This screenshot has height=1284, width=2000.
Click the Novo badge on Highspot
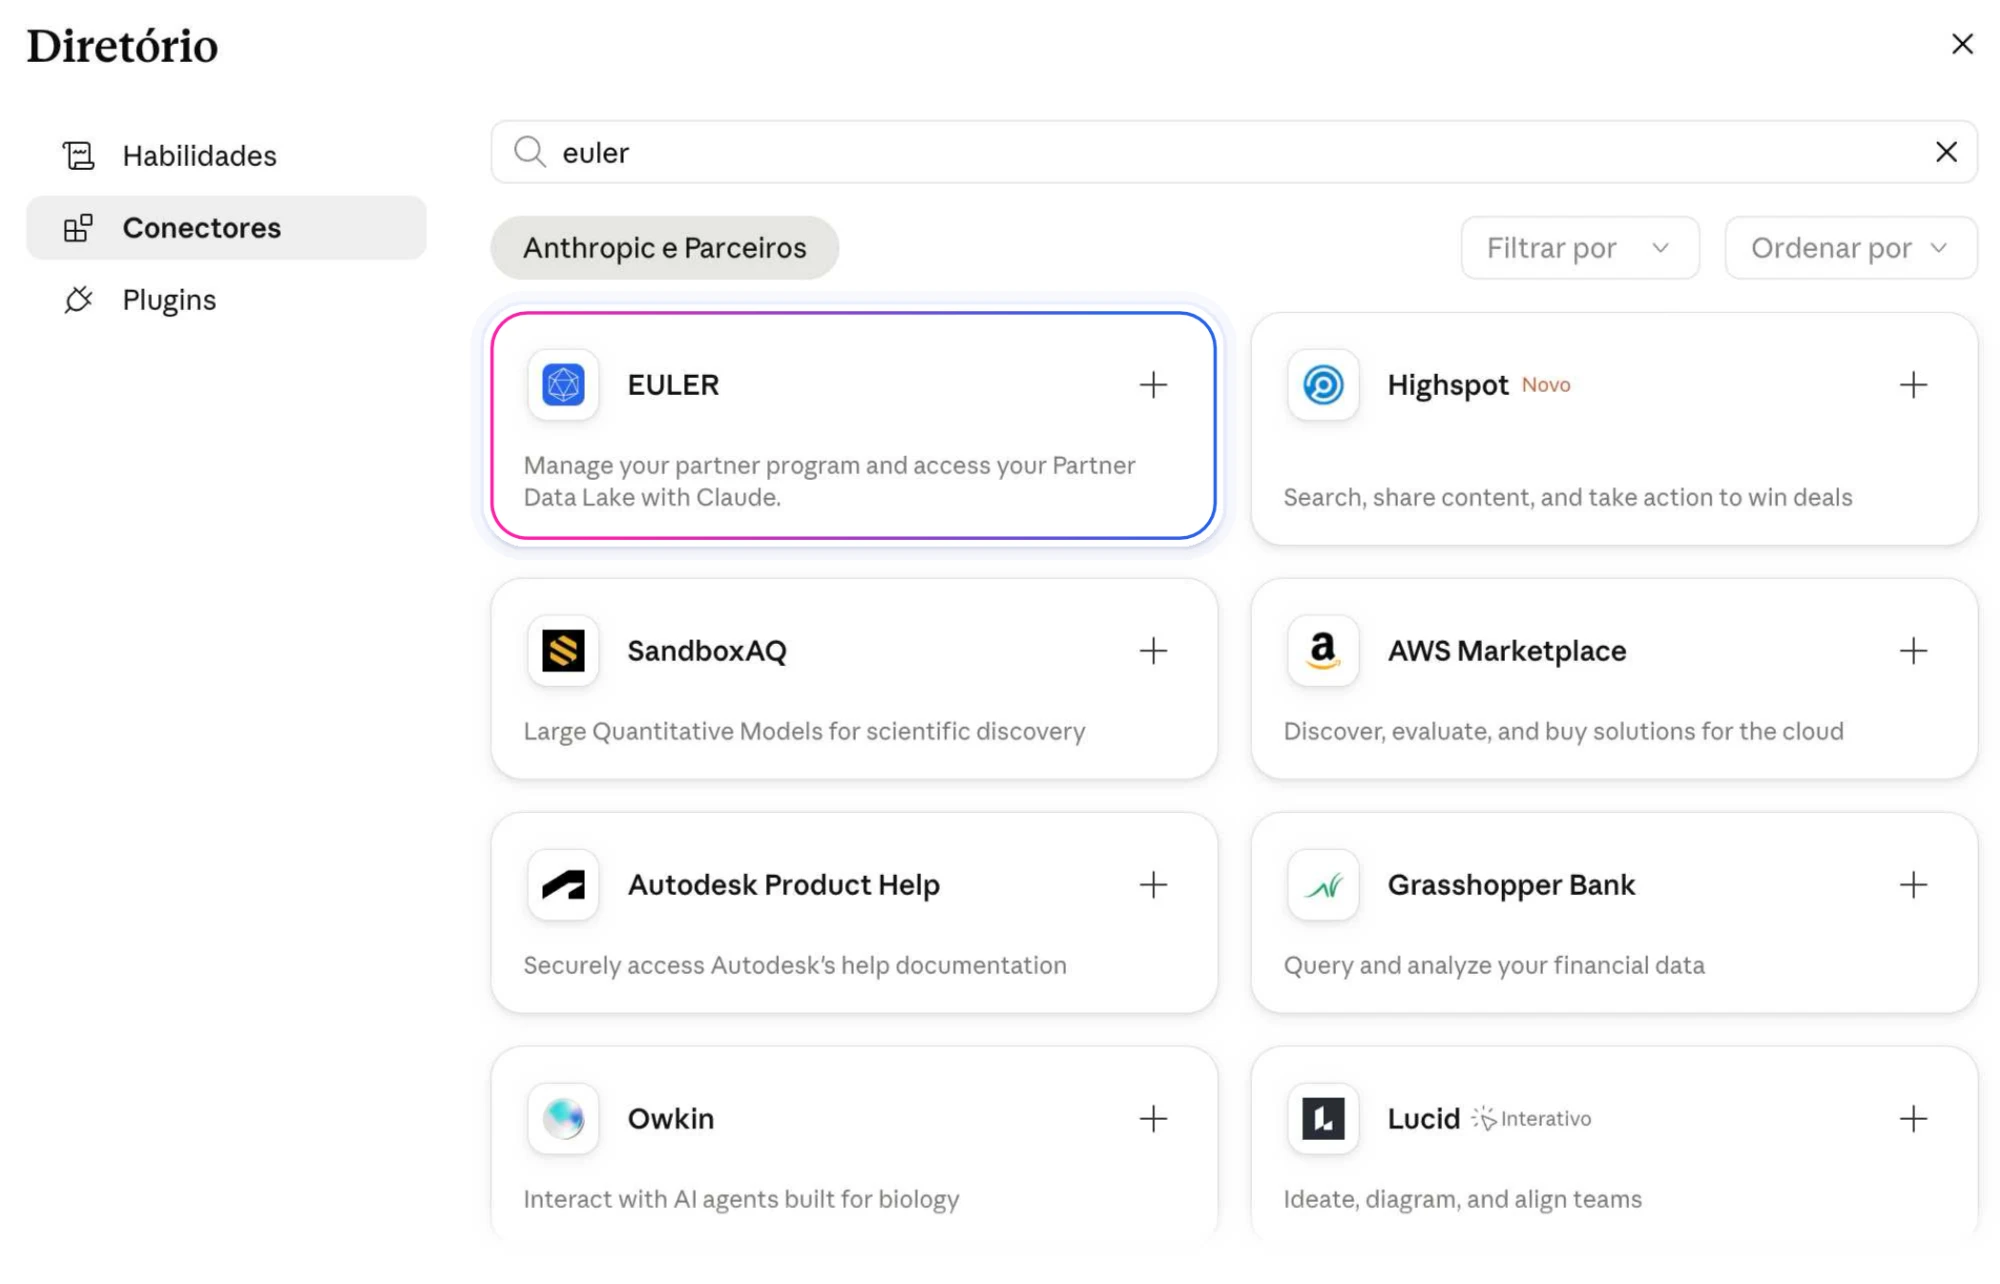click(x=1546, y=385)
